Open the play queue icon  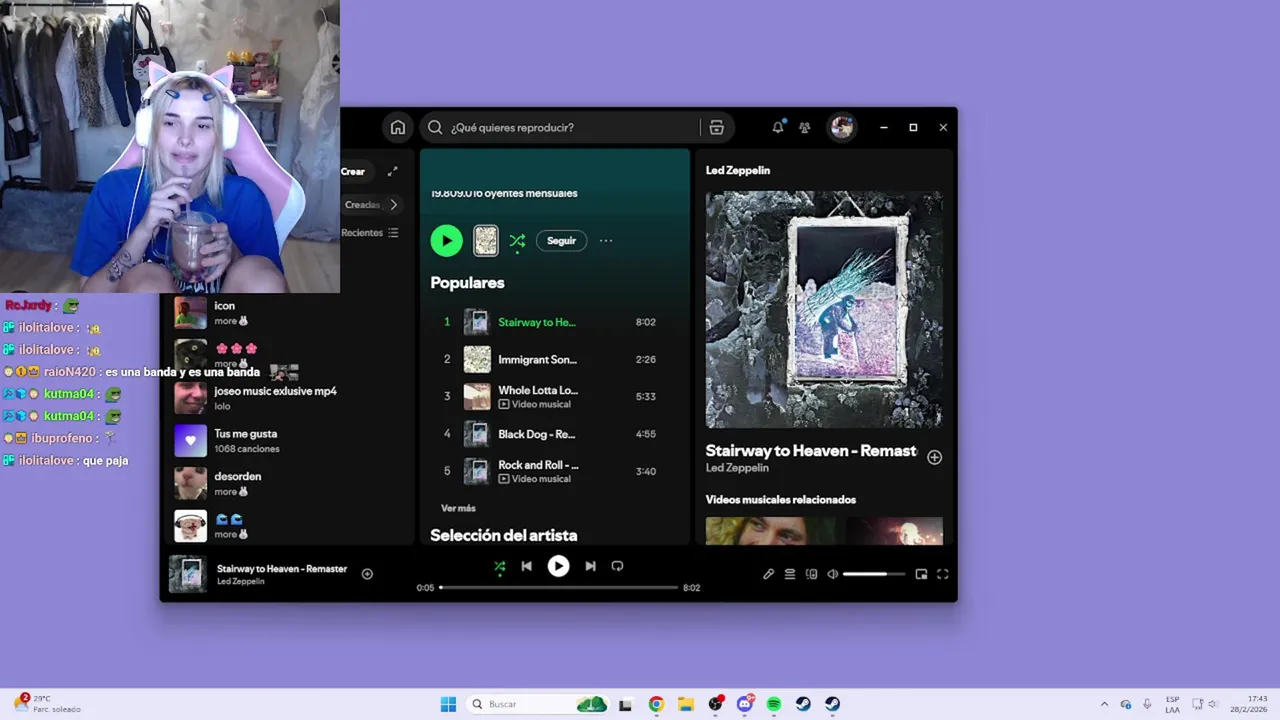click(790, 574)
